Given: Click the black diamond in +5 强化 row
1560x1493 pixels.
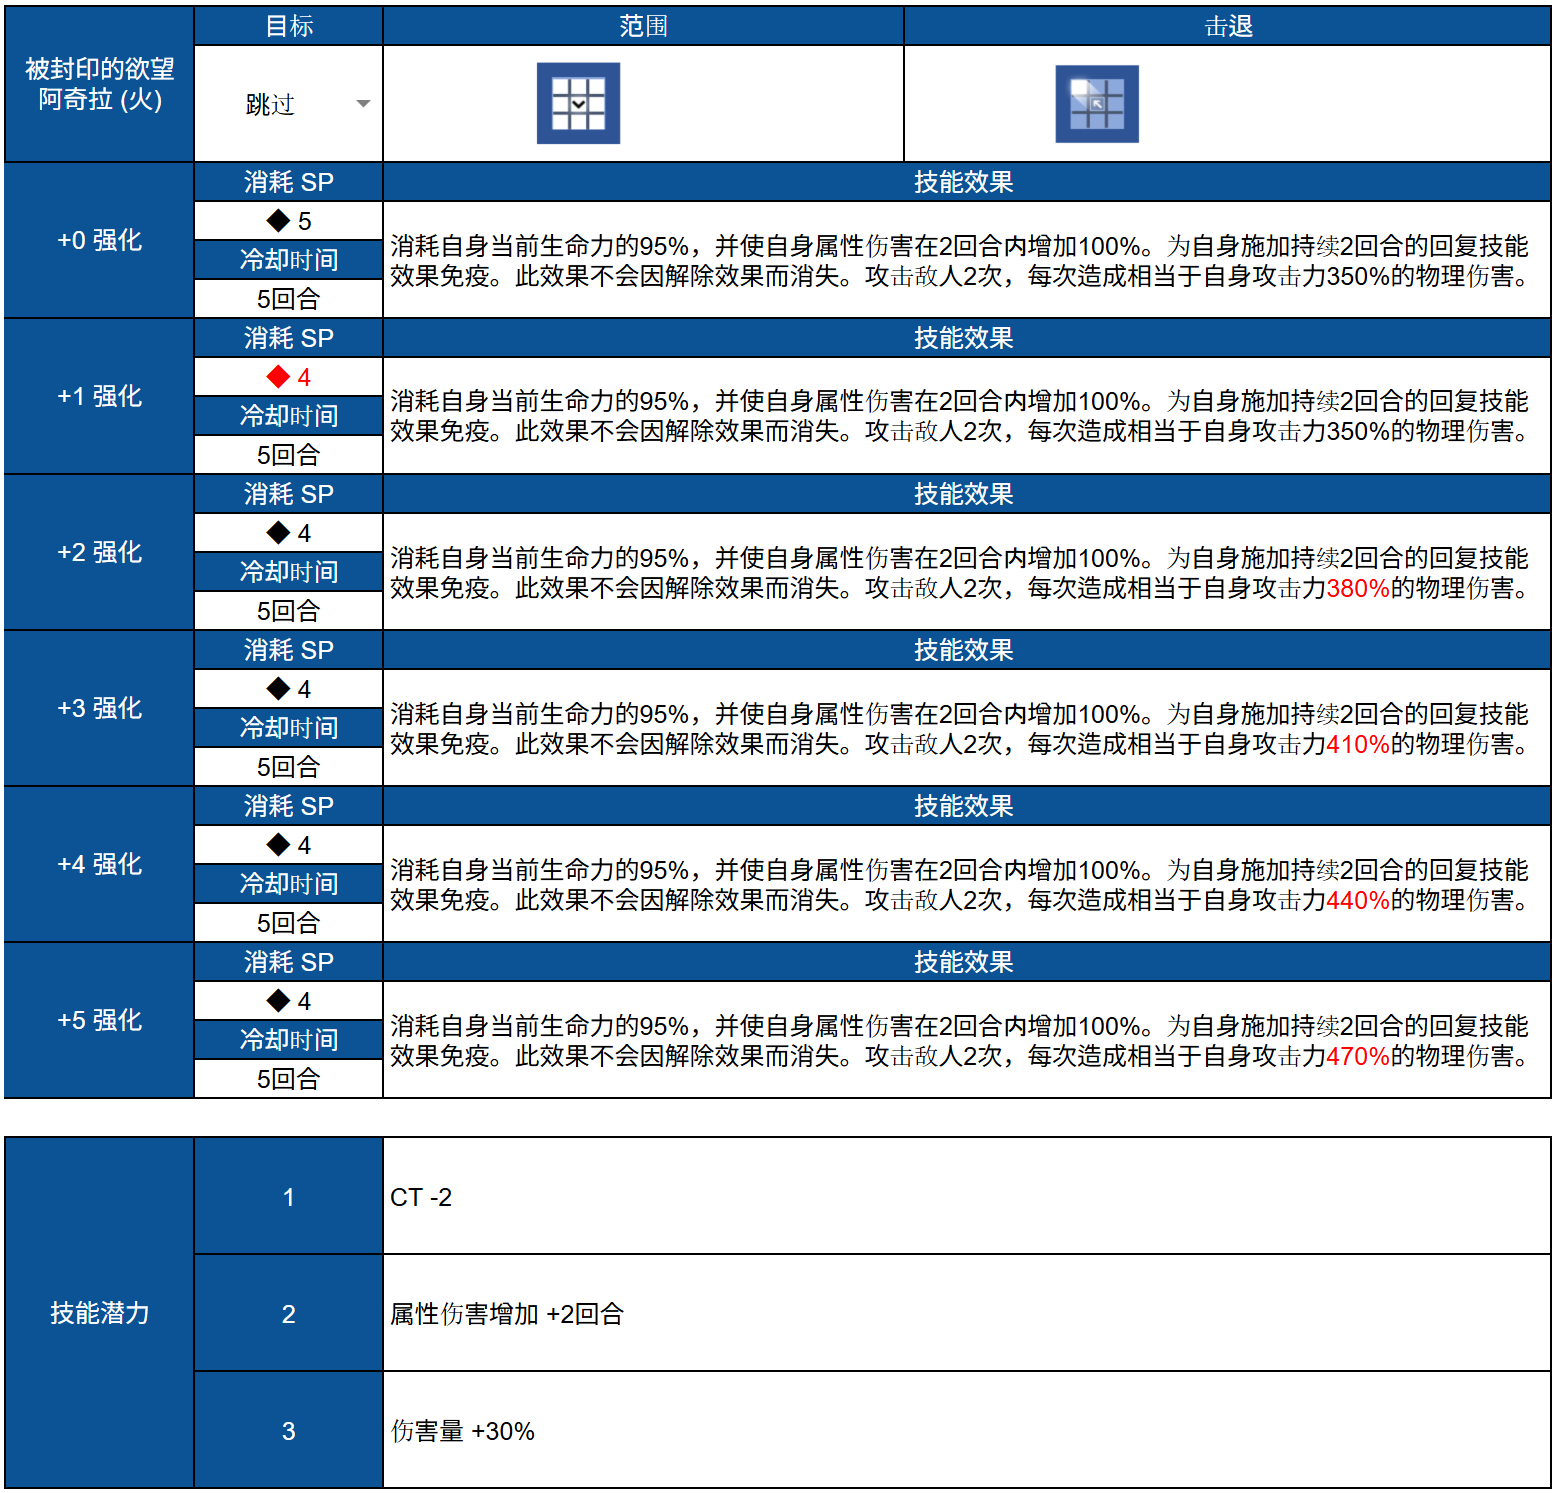Looking at the screenshot, I should [x=278, y=1001].
